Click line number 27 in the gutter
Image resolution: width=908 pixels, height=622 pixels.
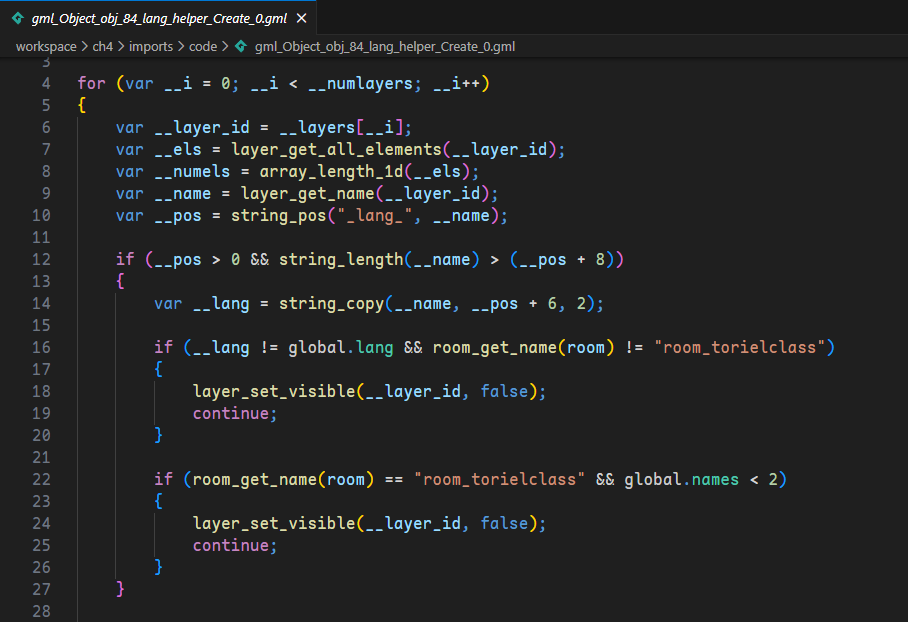coord(41,590)
